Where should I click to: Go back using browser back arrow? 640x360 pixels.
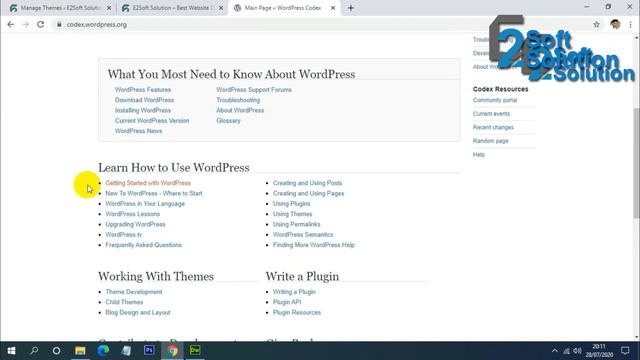tap(11, 24)
